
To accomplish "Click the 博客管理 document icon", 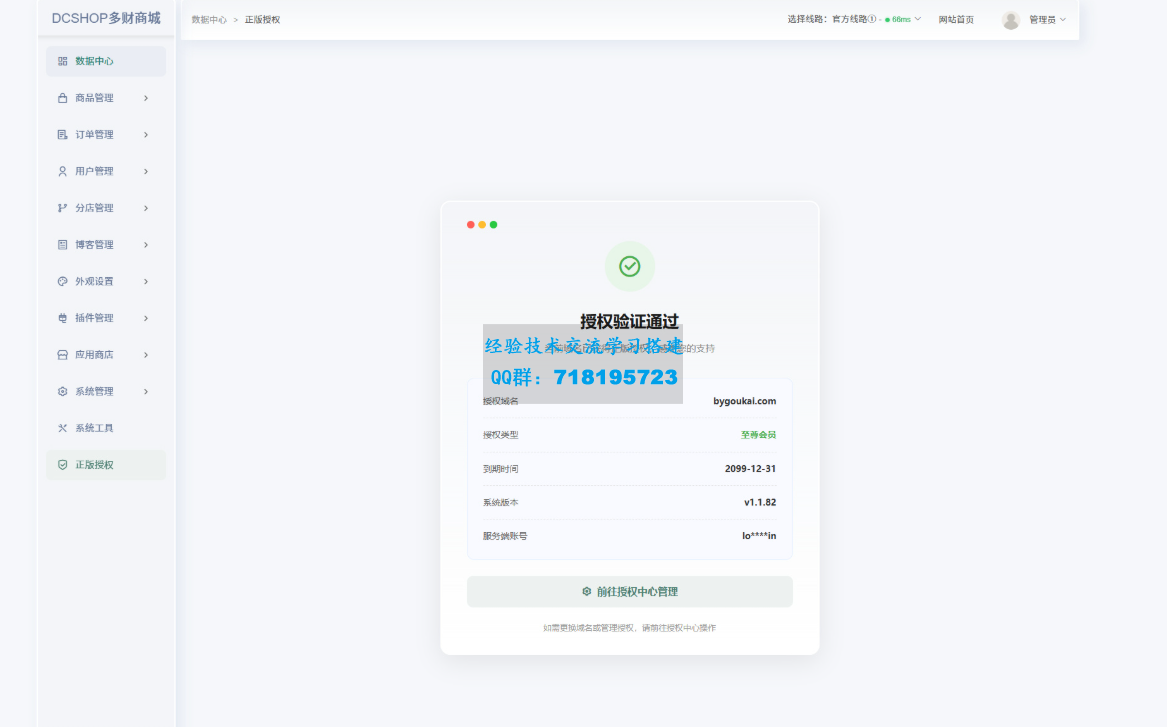I will [x=63, y=244].
